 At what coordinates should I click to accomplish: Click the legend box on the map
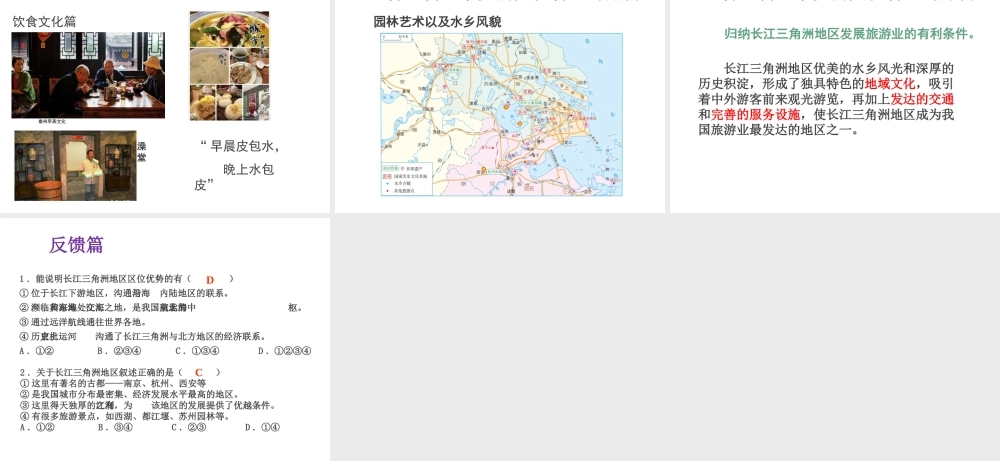407,179
